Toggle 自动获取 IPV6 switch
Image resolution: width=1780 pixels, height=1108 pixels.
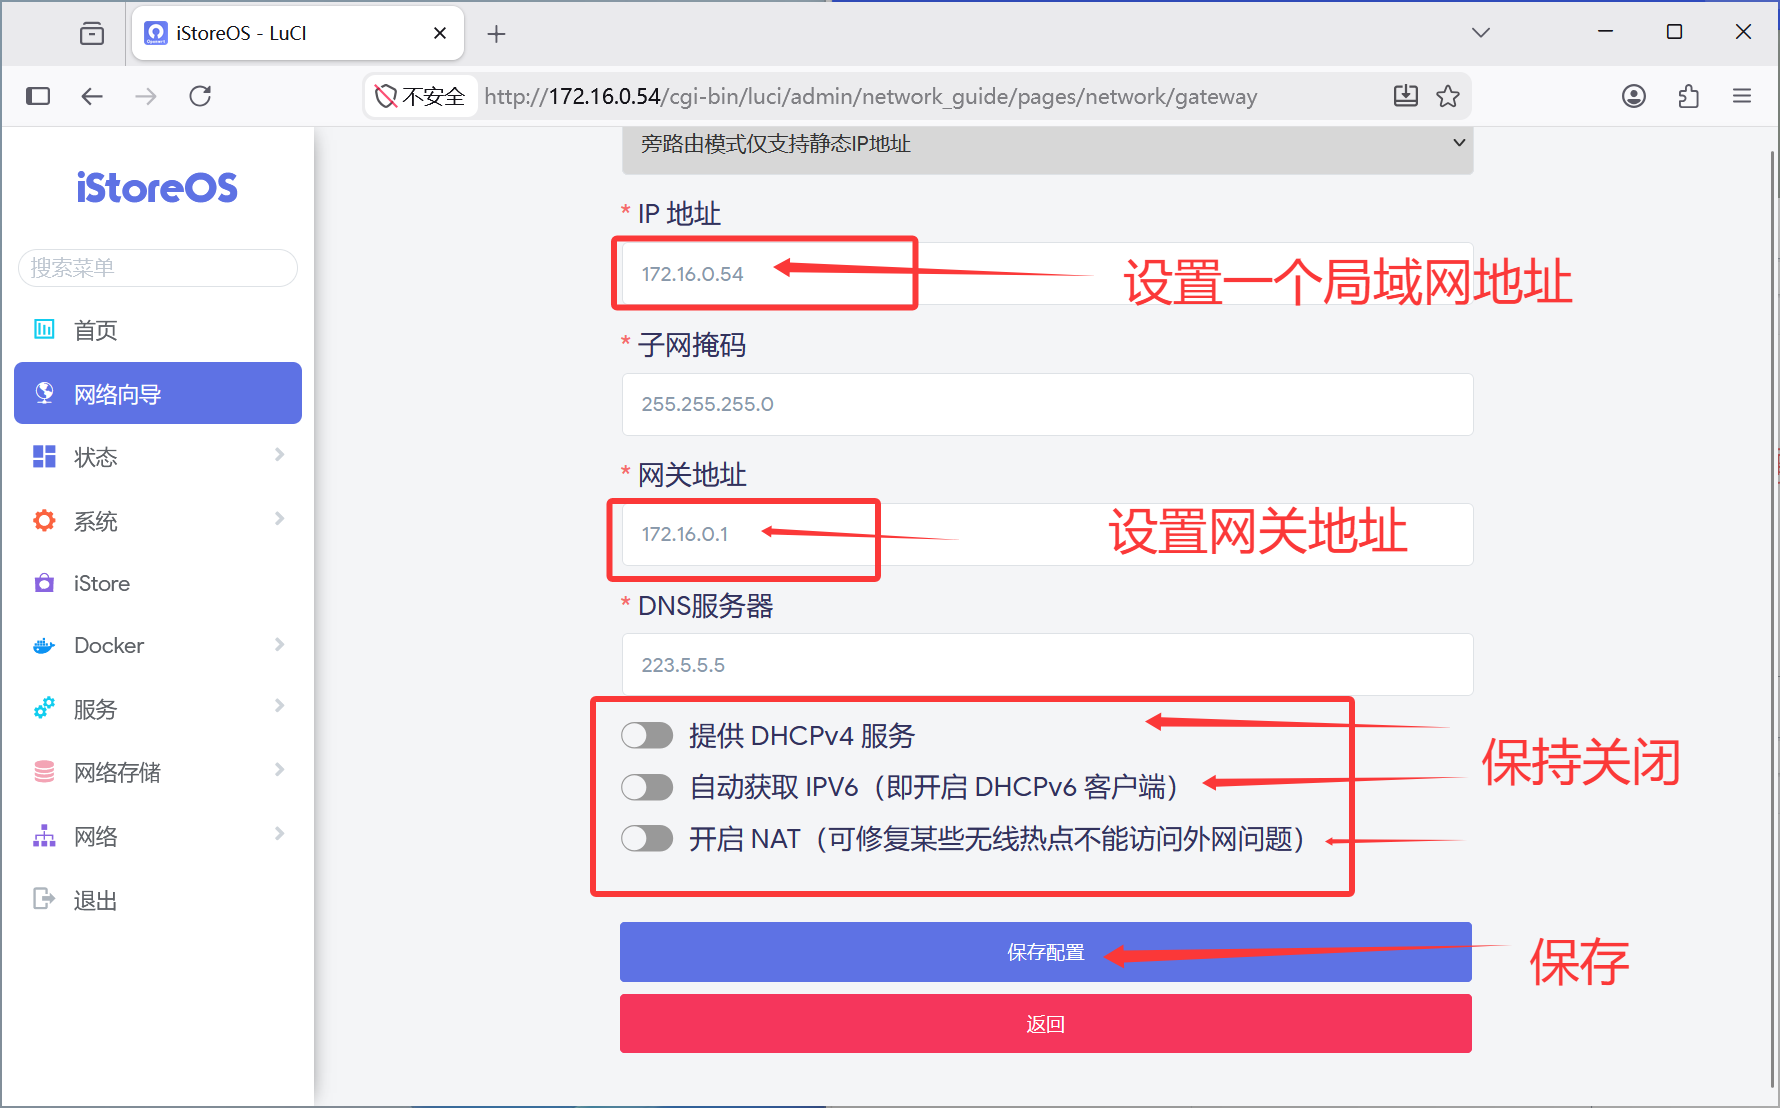(x=647, y=787)
